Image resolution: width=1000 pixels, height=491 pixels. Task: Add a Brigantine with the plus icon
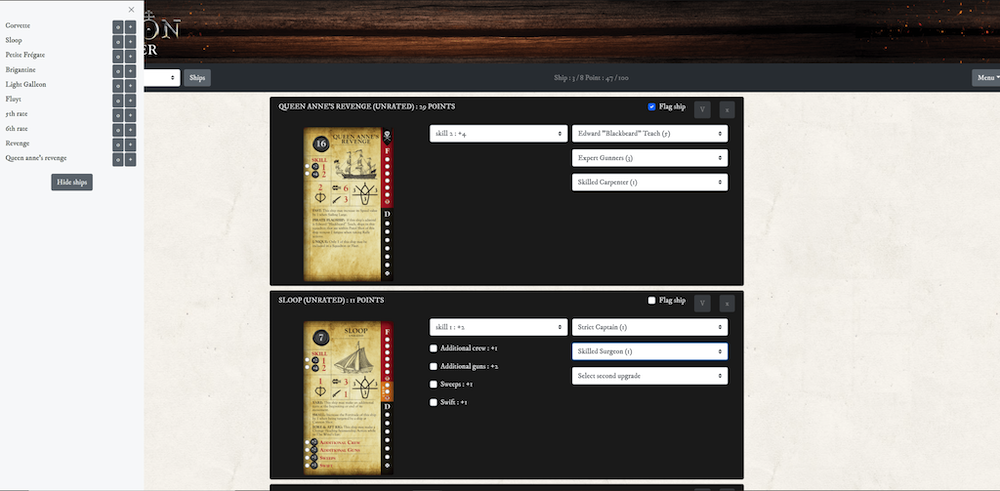click(x=130, y=71)
